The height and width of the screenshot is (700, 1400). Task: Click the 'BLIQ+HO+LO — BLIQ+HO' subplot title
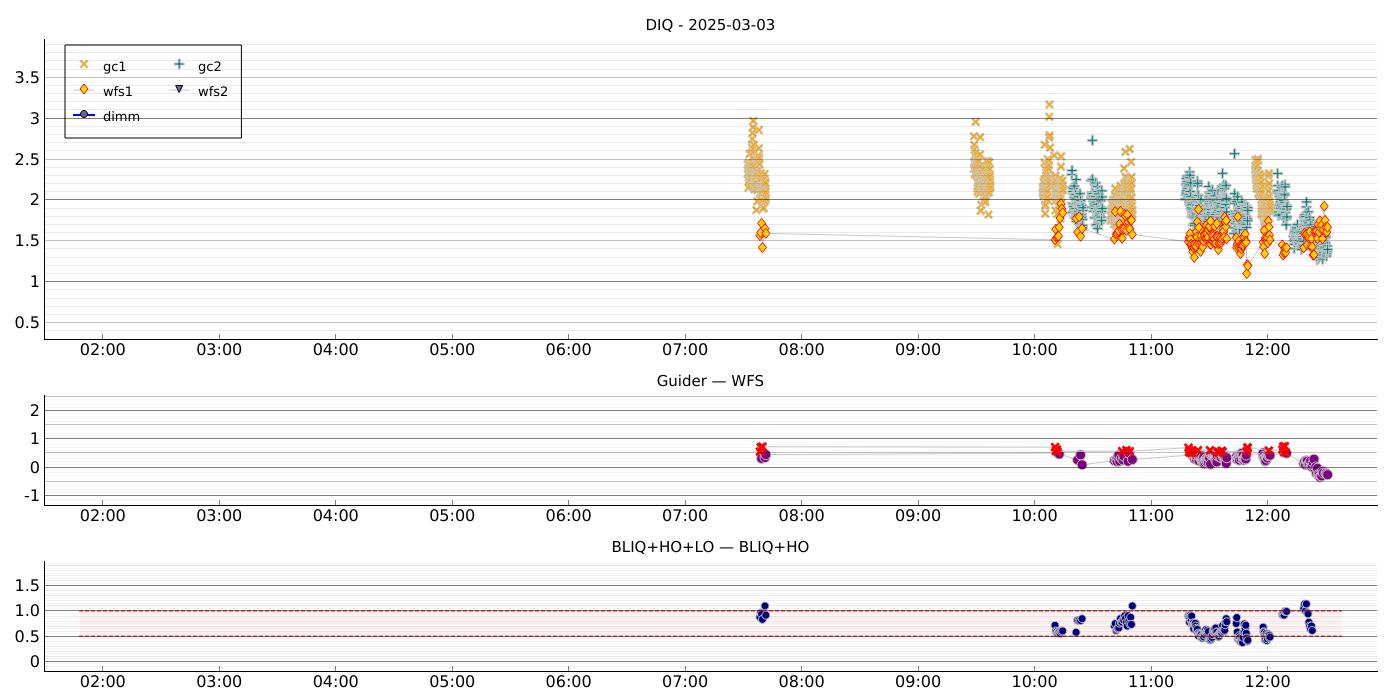(710, 547)
